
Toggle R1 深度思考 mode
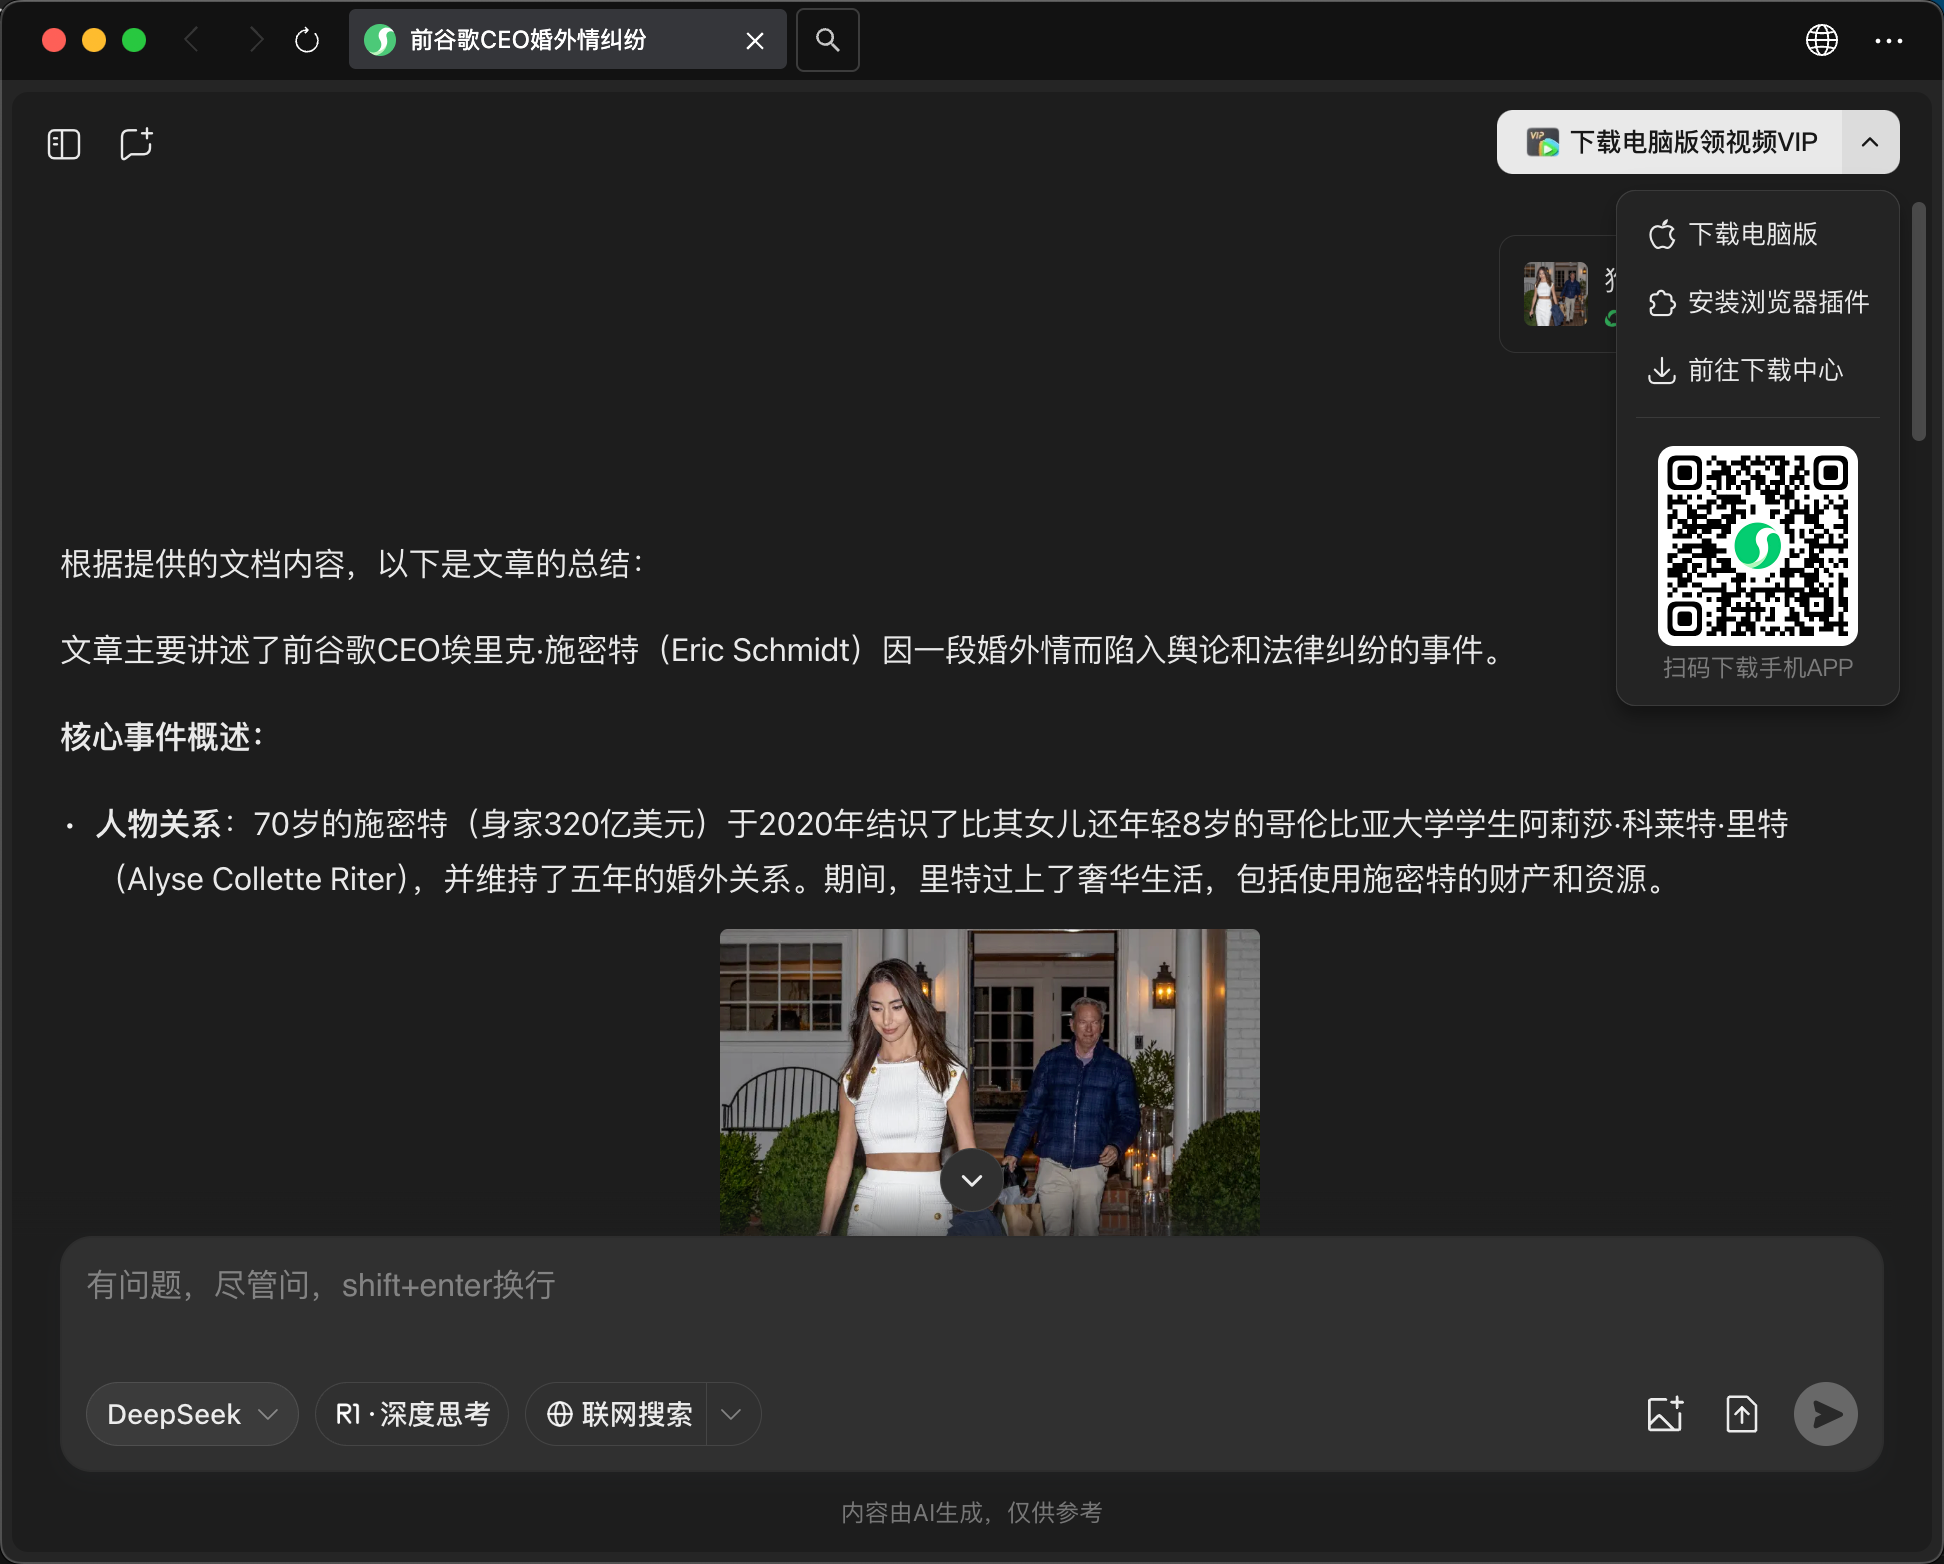[x=412, y=1413]
